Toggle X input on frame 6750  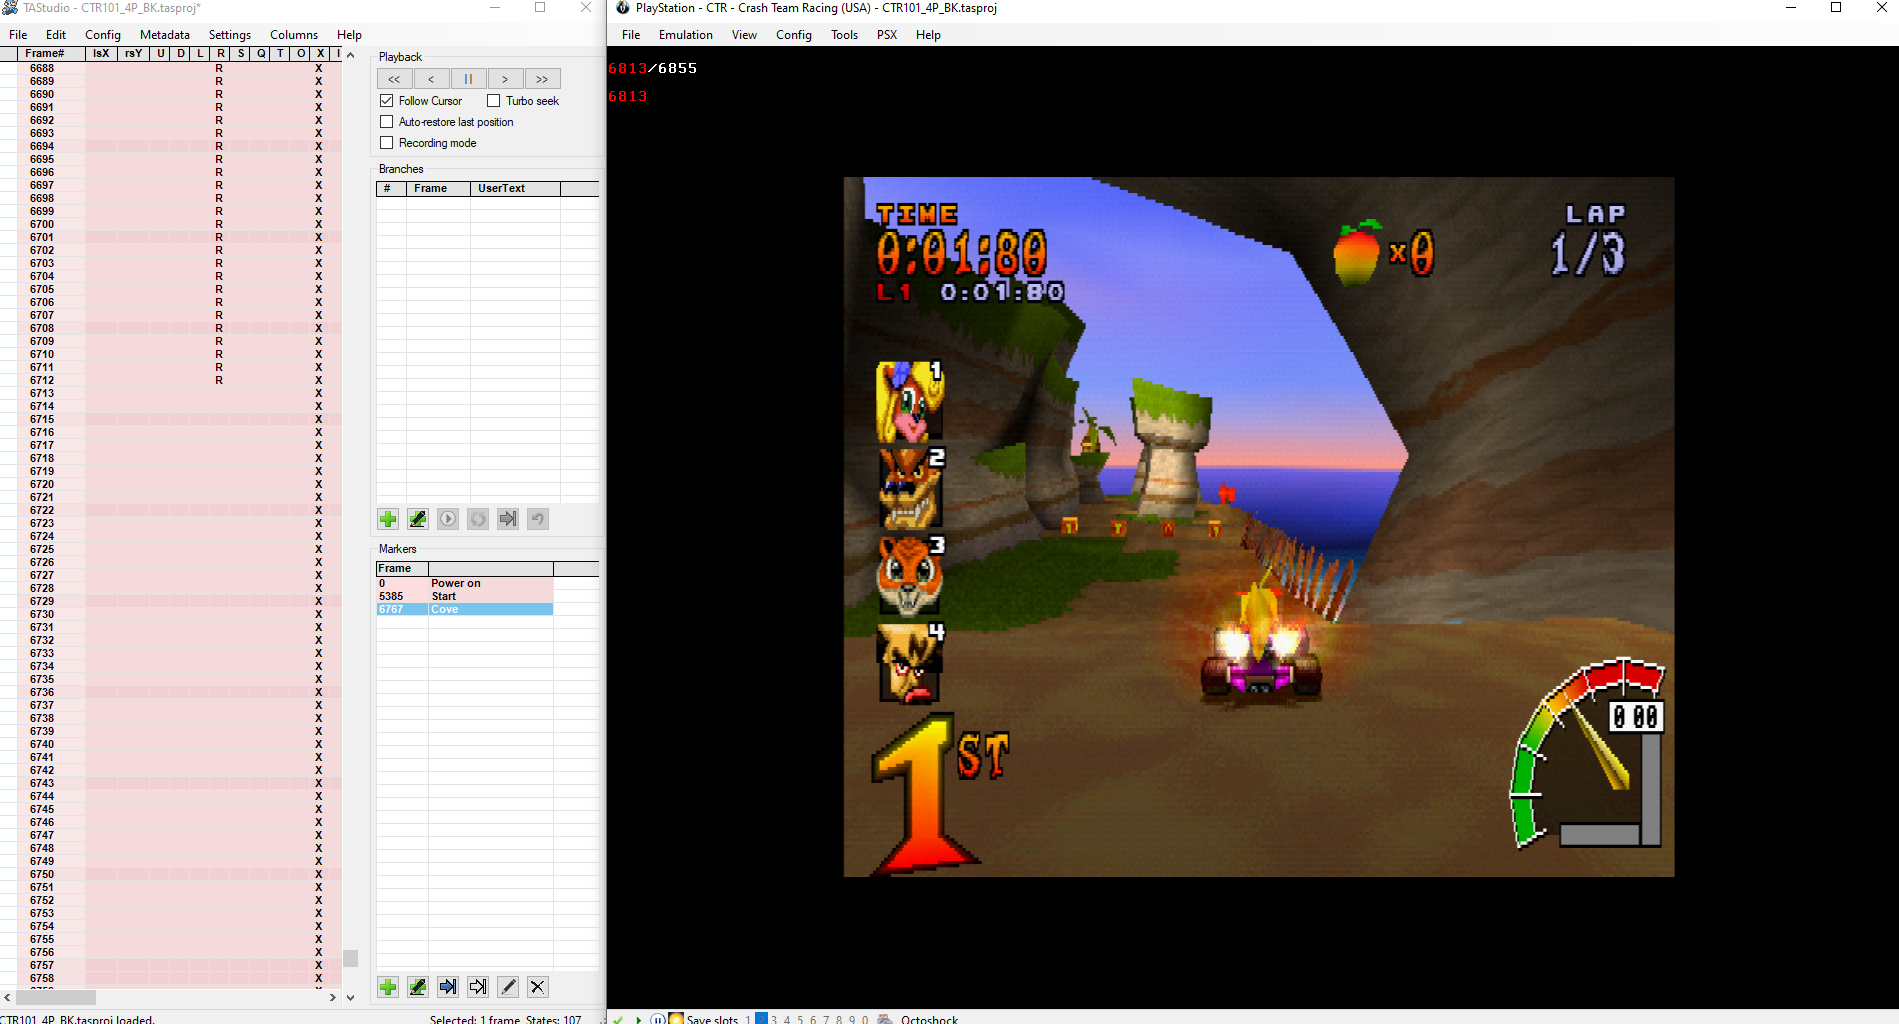coord(319,874)
